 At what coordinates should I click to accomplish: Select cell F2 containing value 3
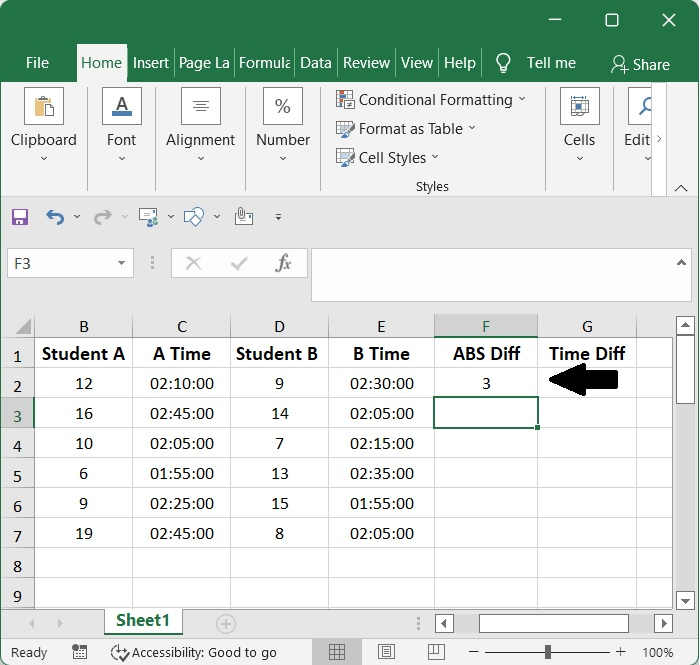click(x=485, y=383)
